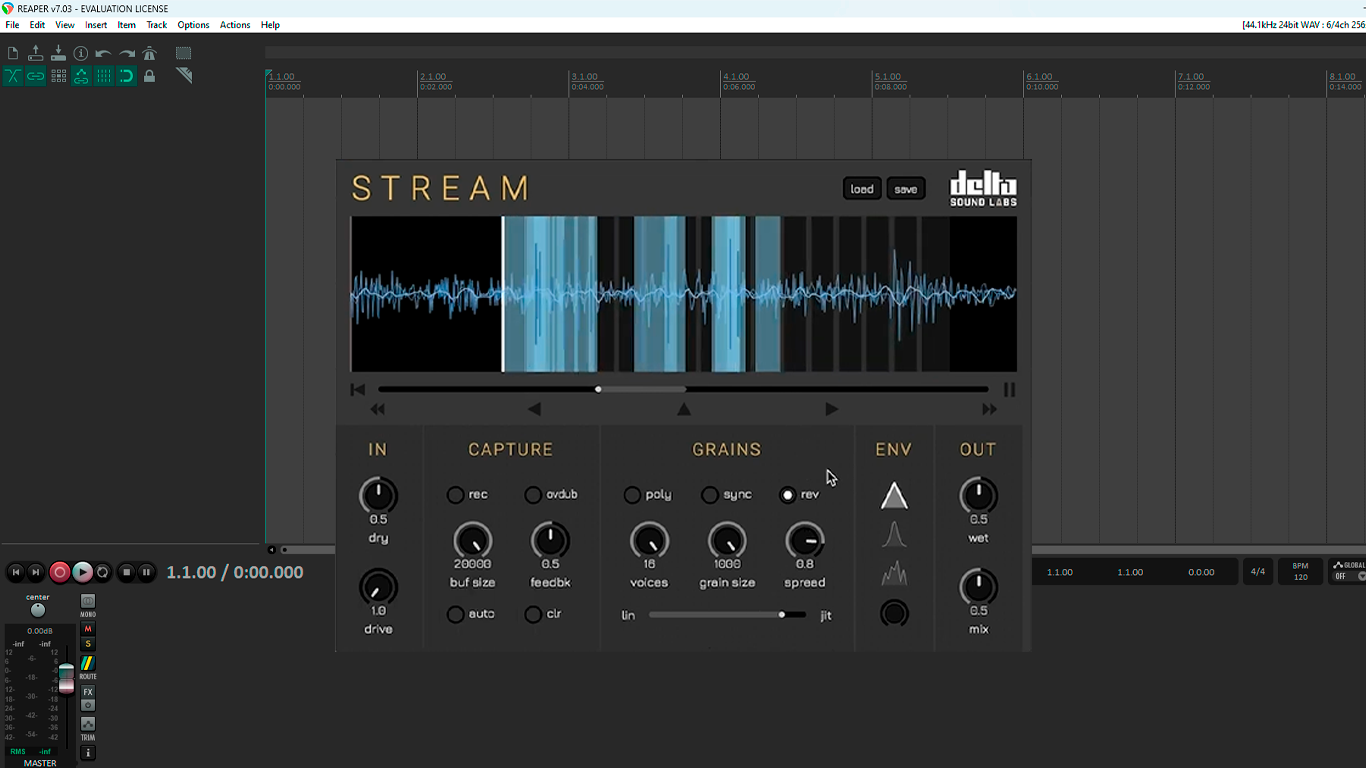The height and width of the screenshot is (768, 1366).
Task: Toggle item grouping chain-link icon
Action: [x=36, y=76]
